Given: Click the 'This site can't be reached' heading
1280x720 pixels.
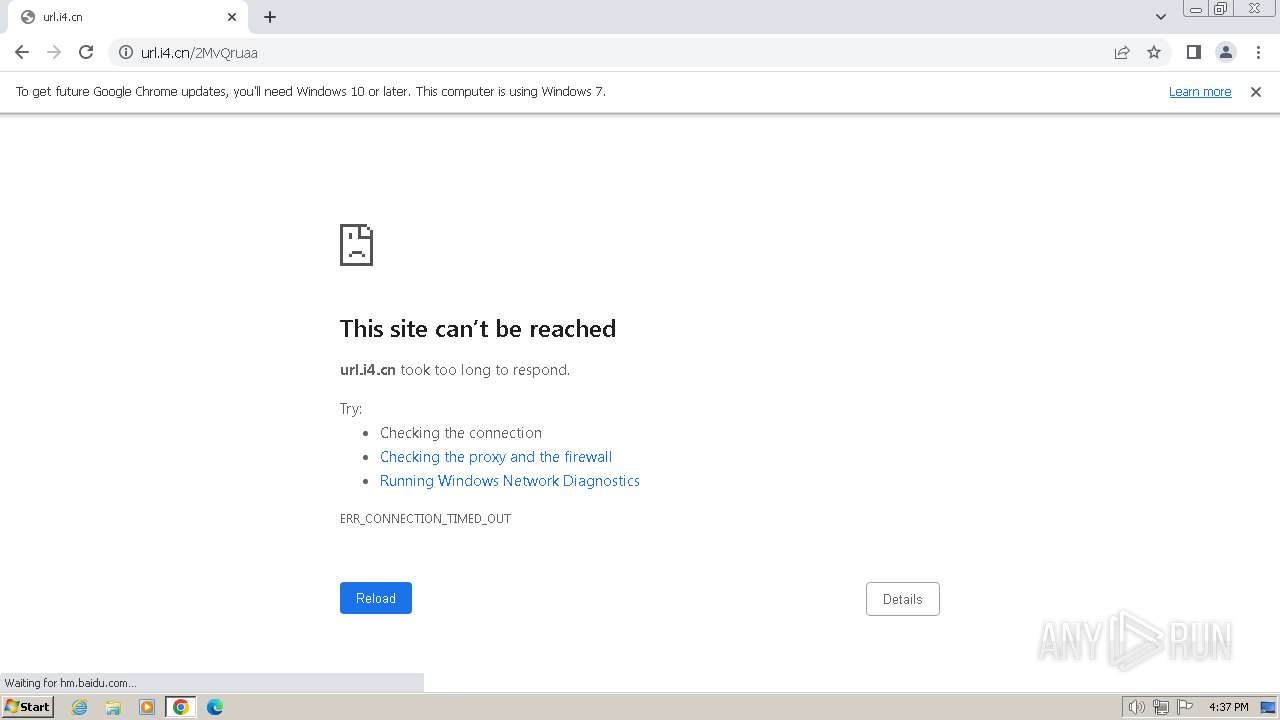Looking at the screenshot, I should pos(478,329).
